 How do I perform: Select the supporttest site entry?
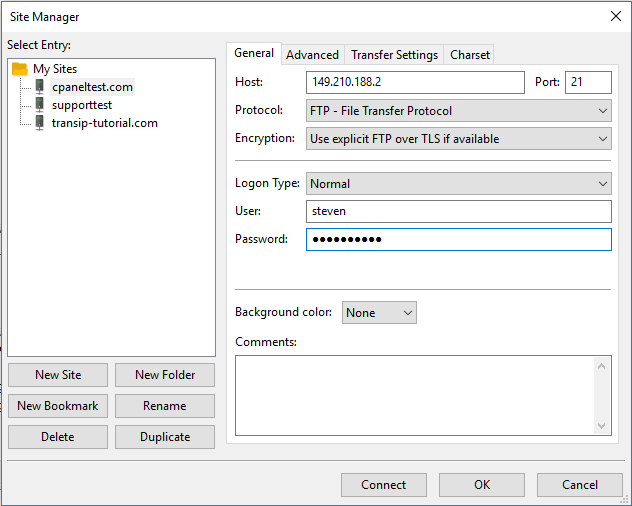[x=82, y=105]
